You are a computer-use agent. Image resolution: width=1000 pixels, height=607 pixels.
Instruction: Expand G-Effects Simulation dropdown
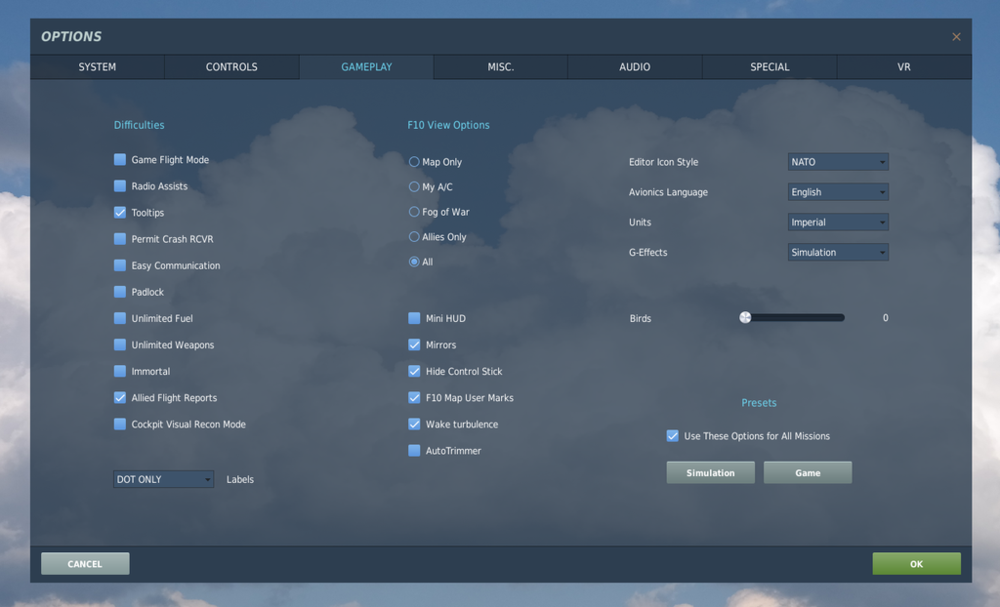click(838, 252)
